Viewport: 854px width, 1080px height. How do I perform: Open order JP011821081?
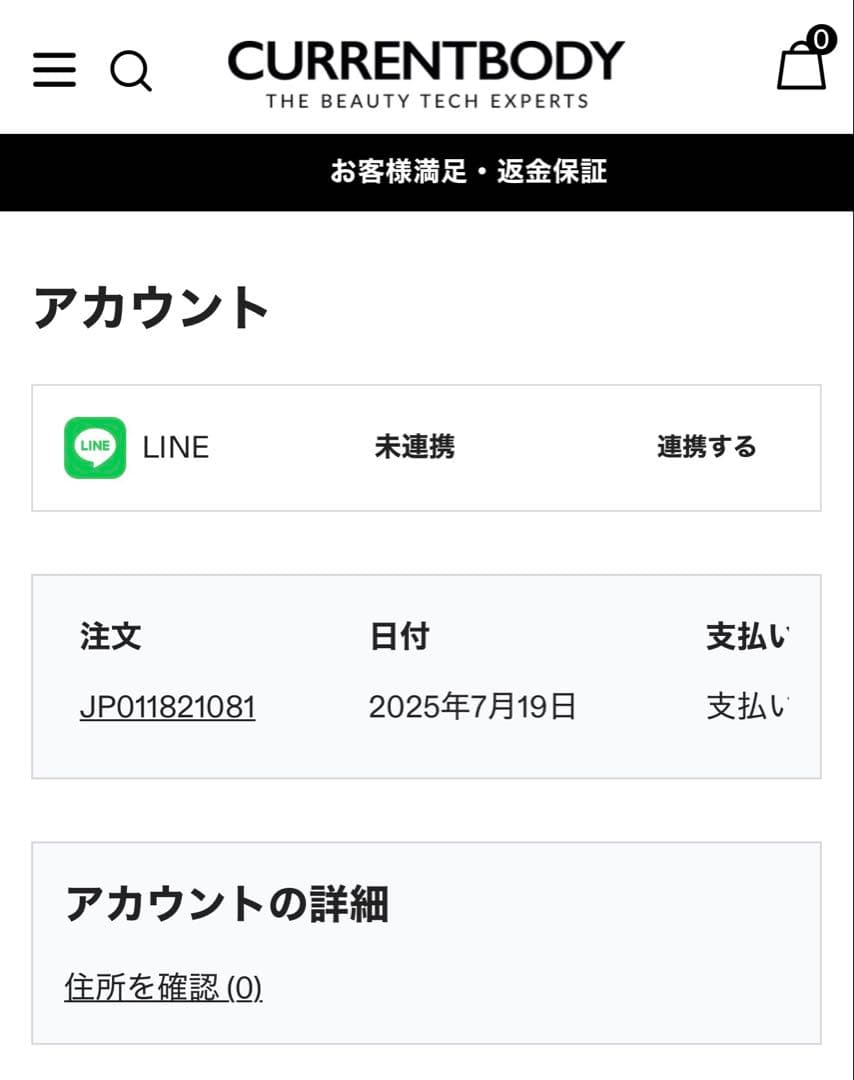point(167,708)
